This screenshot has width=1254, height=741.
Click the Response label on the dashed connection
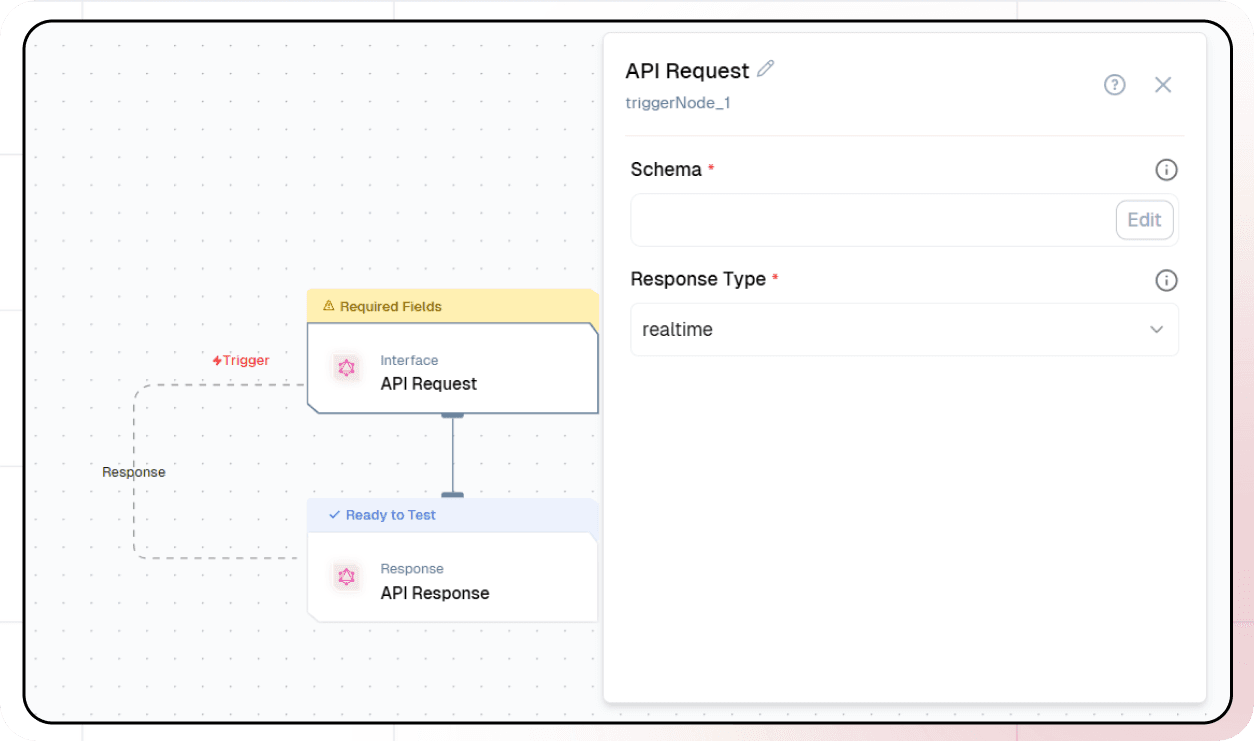133,471
